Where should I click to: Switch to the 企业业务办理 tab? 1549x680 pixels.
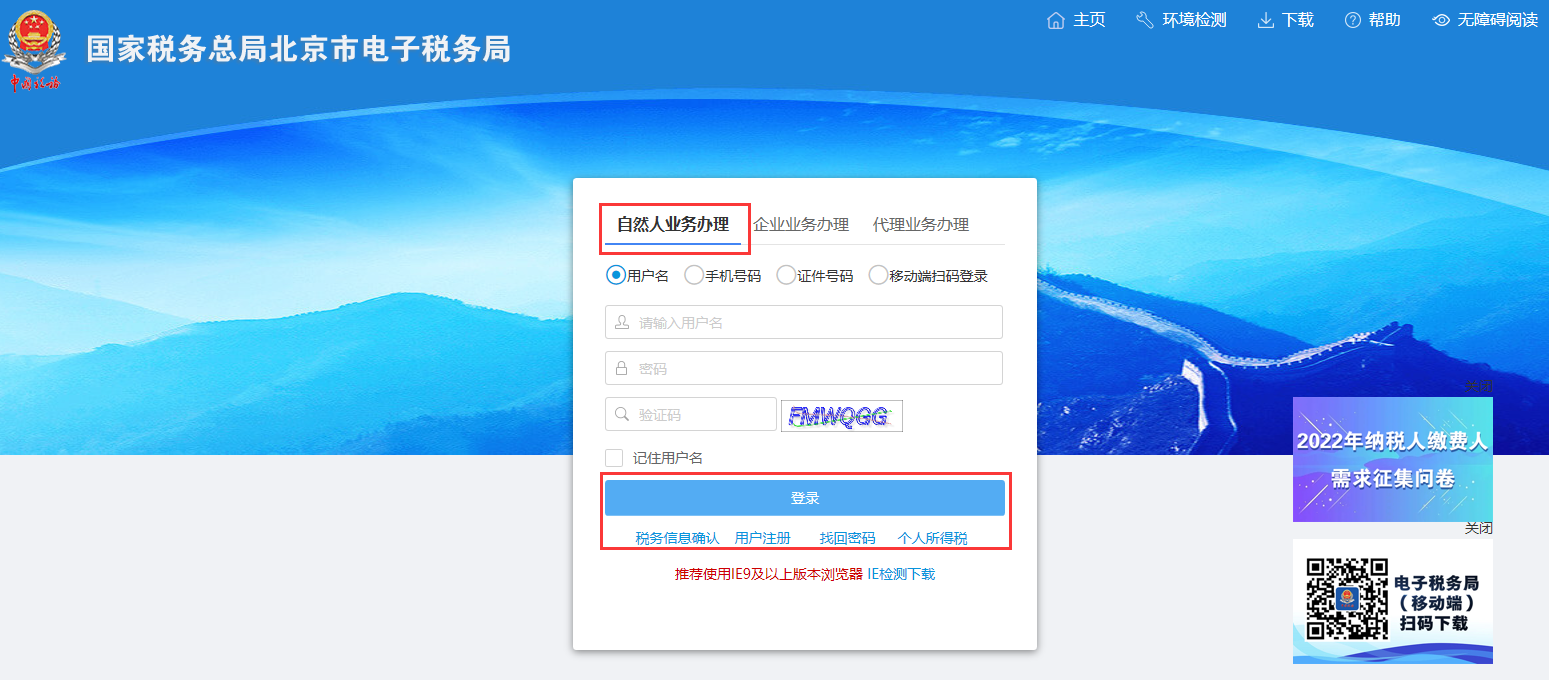(x=801, y=225)
